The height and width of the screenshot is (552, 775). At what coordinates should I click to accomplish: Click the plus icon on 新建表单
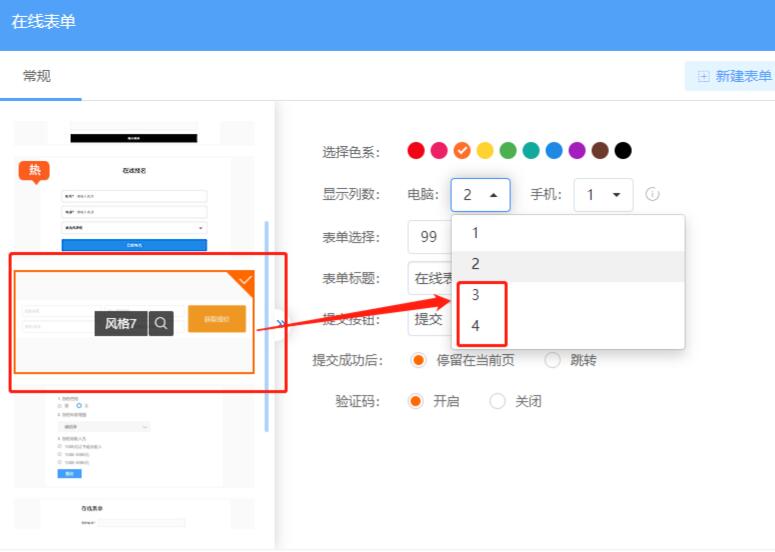(703, 76)
